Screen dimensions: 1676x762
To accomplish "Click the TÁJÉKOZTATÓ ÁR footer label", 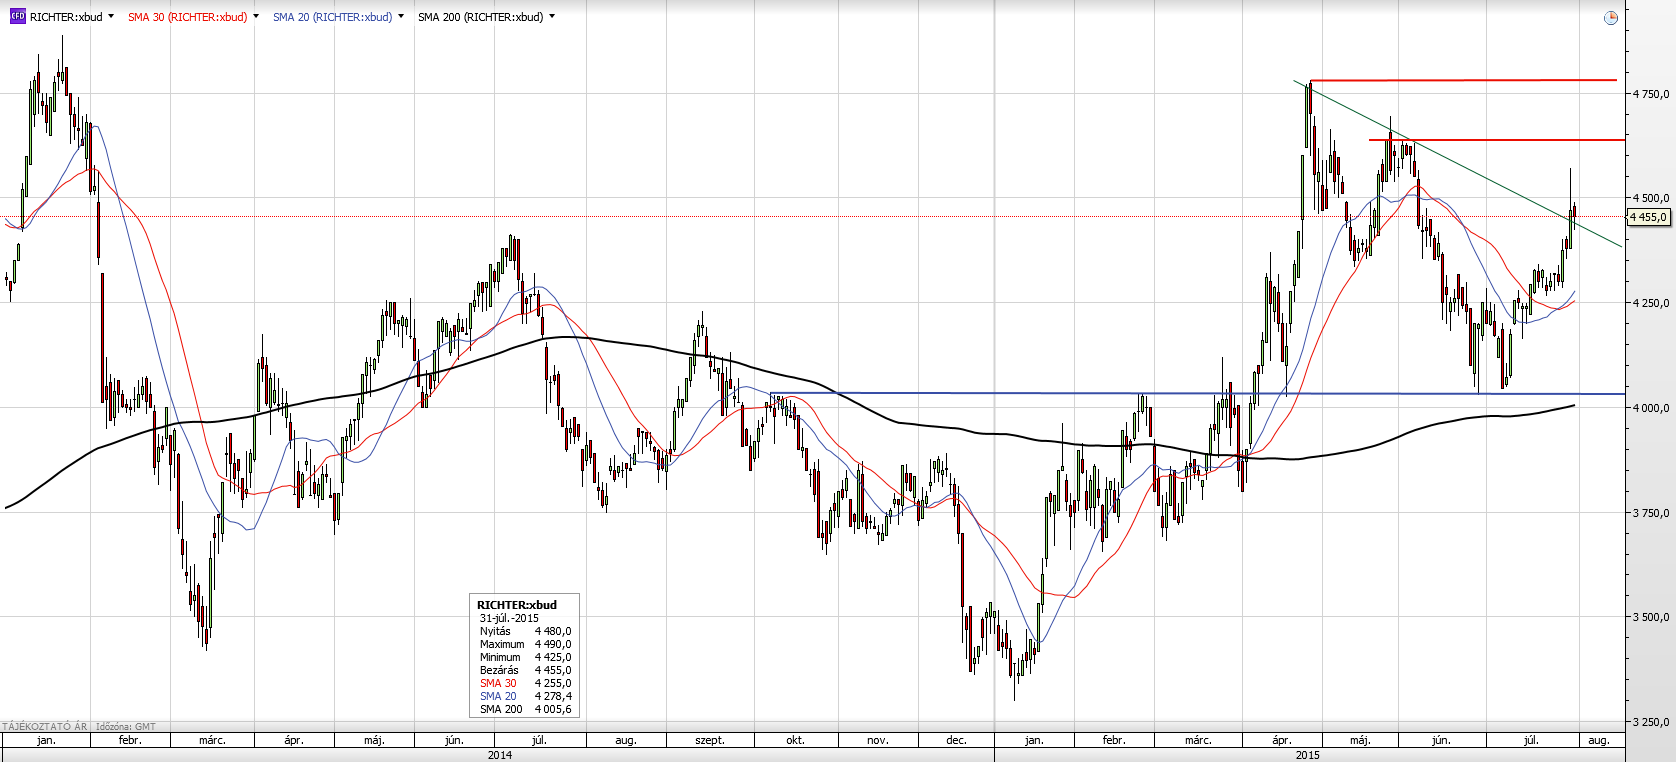I will coord(44,727).
